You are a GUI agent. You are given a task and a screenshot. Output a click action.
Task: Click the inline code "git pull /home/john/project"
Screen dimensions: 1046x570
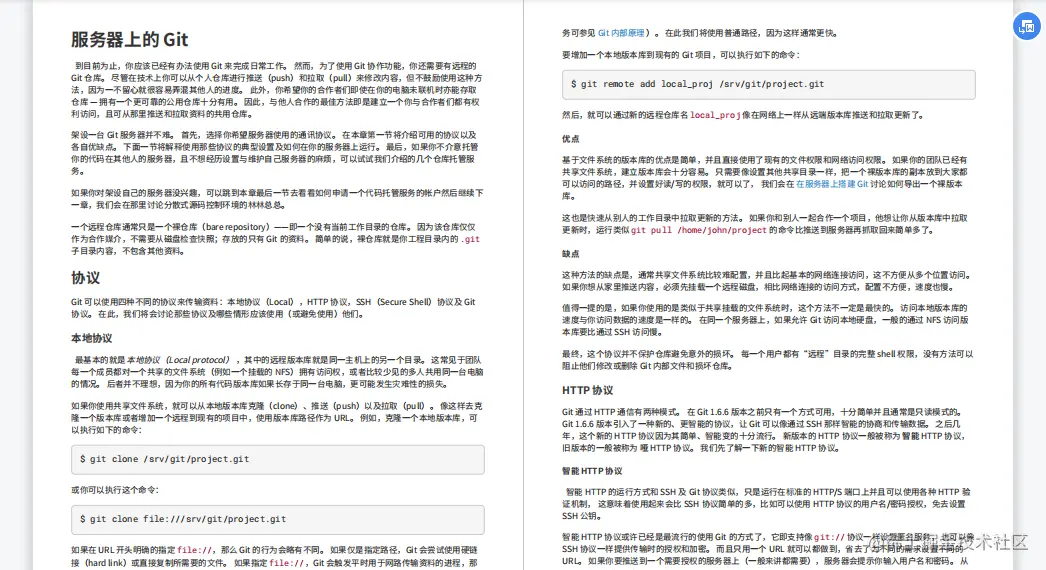click(x=698, y=230)
